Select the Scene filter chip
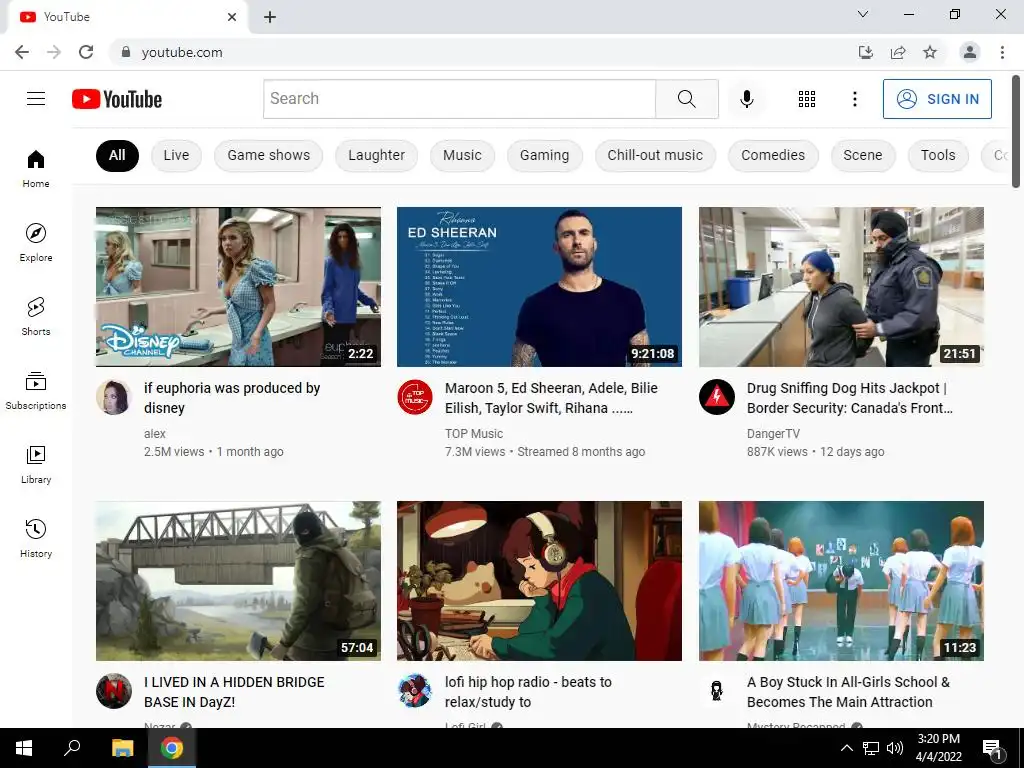The height and width of the screenshot is (768, 1024). [x=863, y=155]
